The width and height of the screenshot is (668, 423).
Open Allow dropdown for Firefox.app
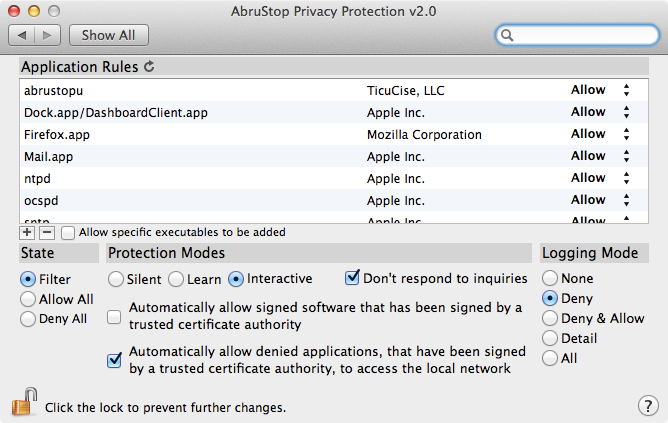(x=600, y=134)
